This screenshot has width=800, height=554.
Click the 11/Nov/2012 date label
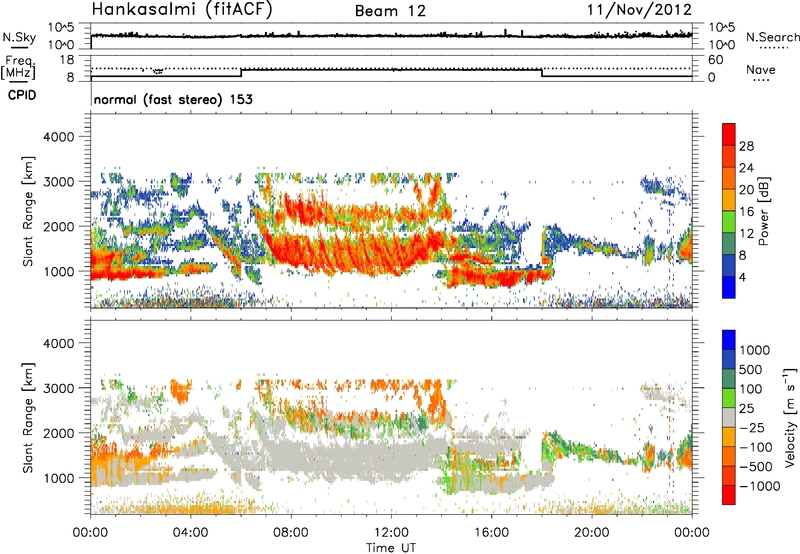pyautogui.click(x=639, y=9)
